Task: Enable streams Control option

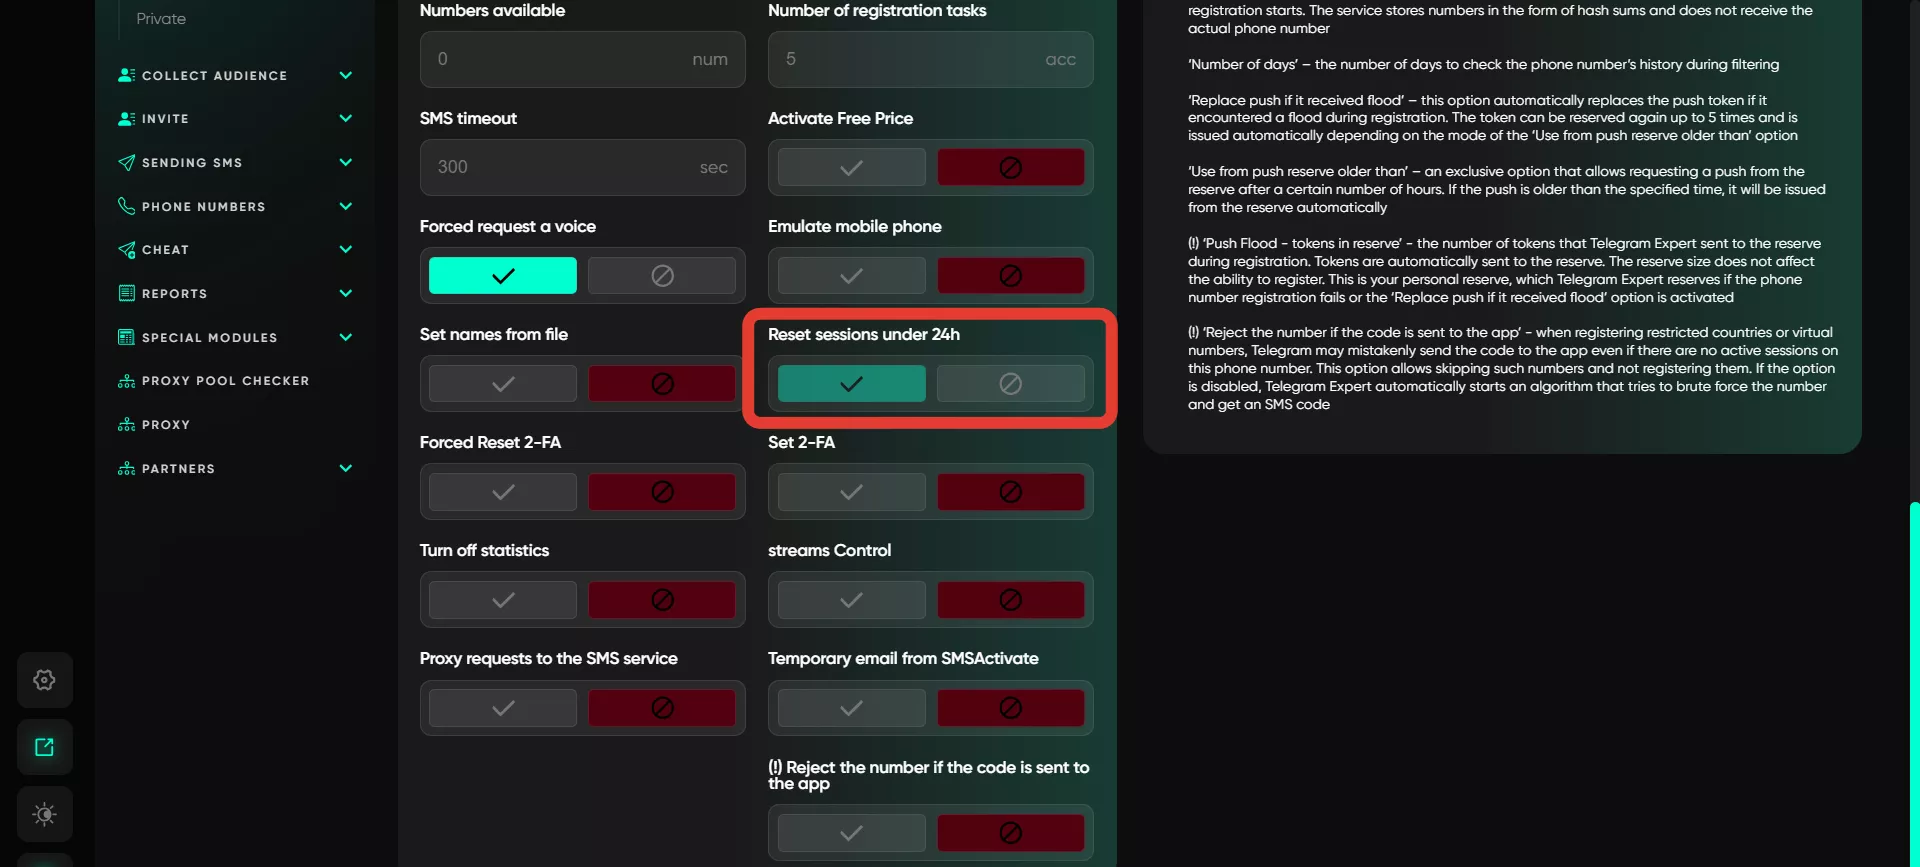Action: tap(851, 599)
